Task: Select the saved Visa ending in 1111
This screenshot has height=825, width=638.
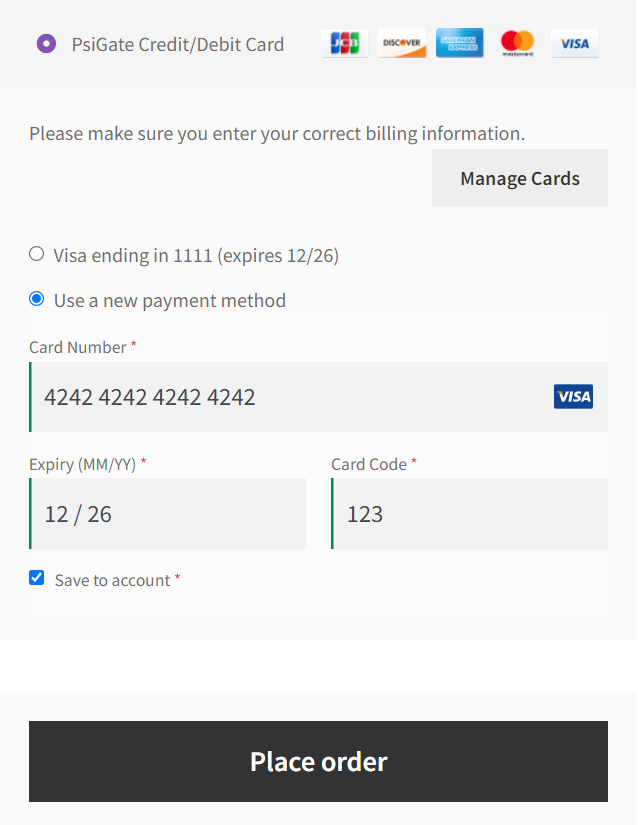Action: pyautogui.click(x=36, y=253)
